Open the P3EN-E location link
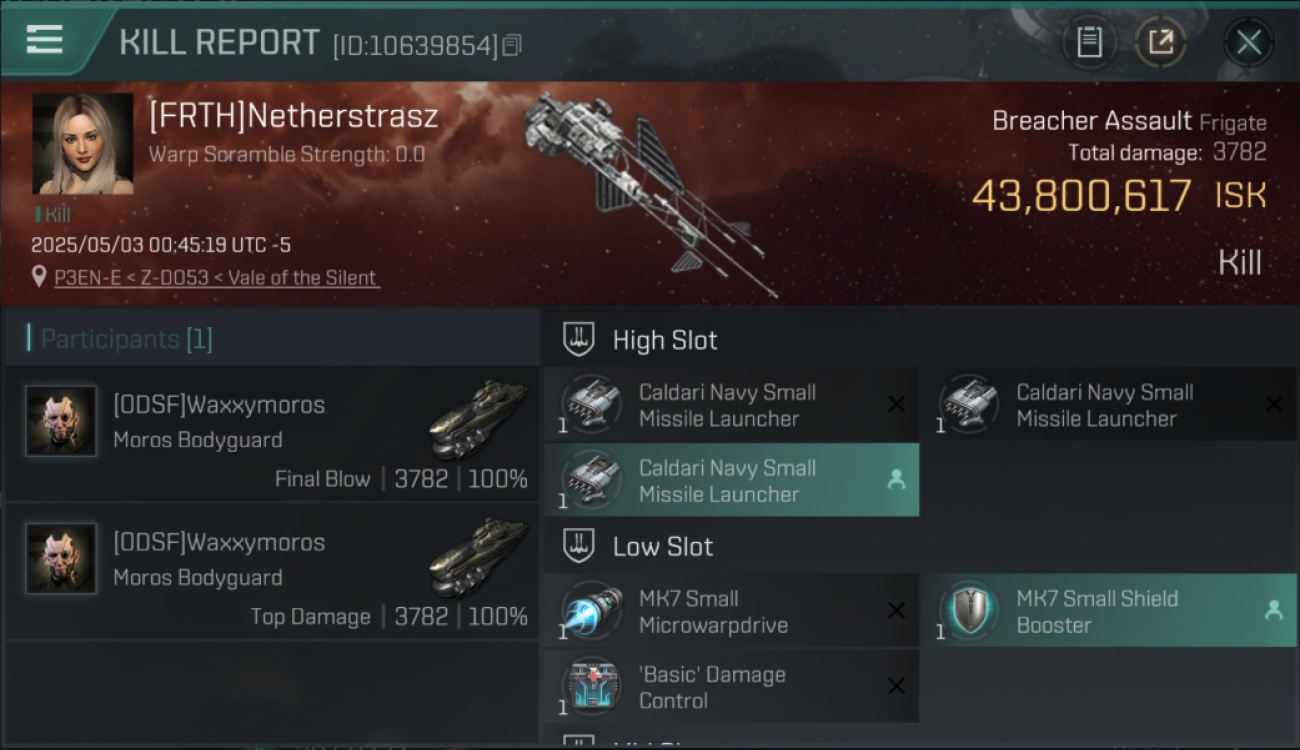The image size is (1300, 750). (216, 278)
